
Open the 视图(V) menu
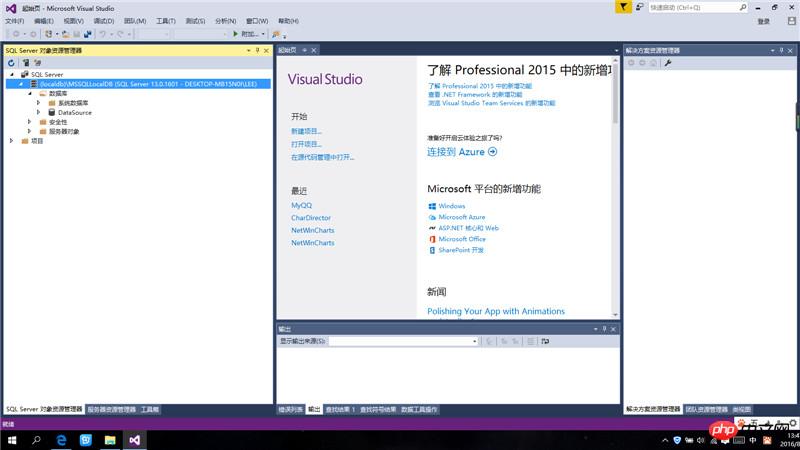pos(73,21)
